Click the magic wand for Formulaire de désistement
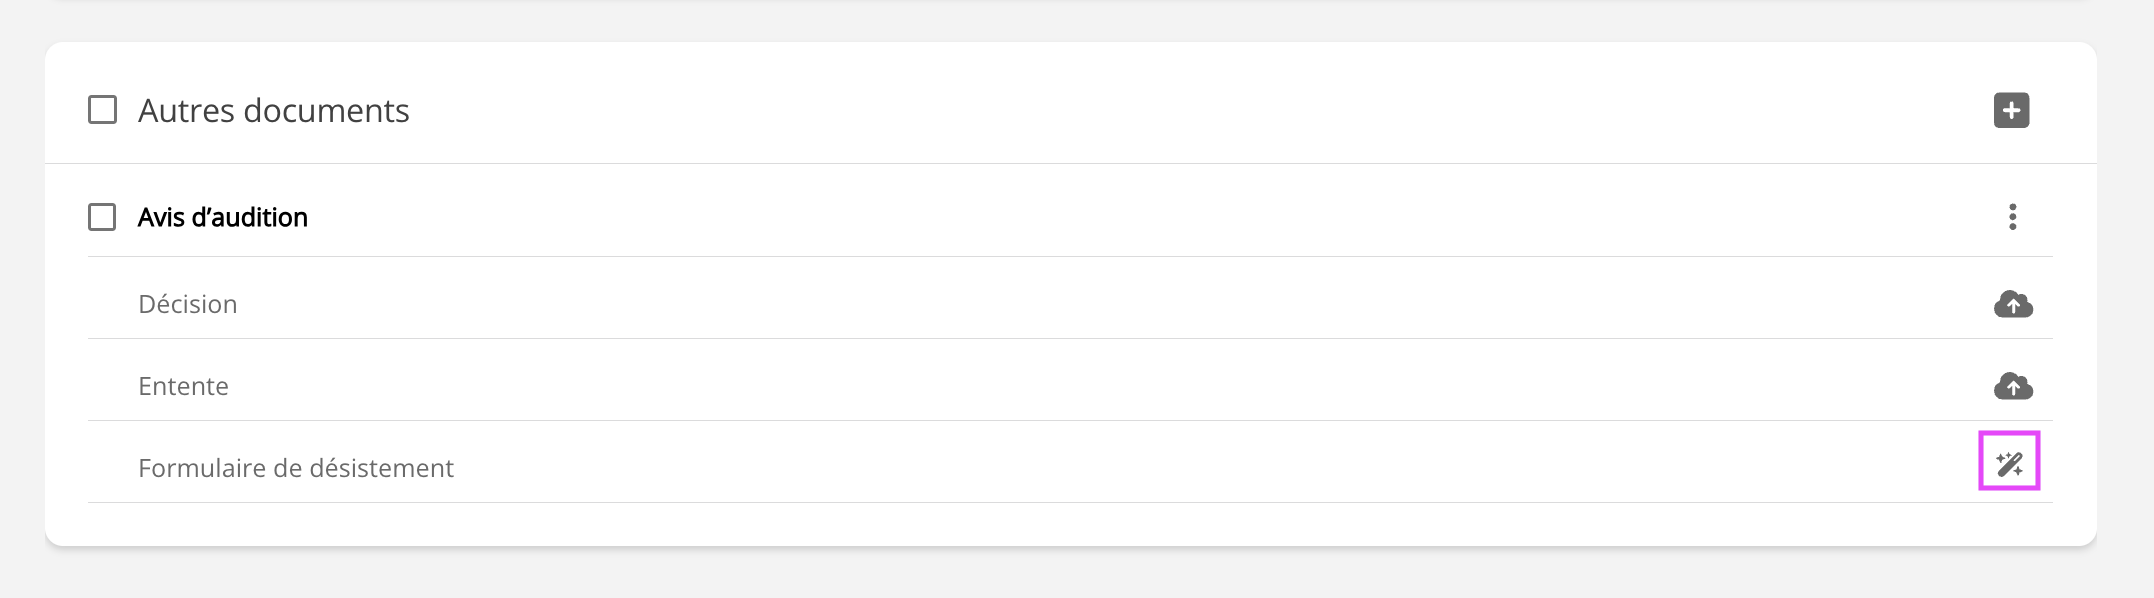2154x598 pixels. 2009,463
